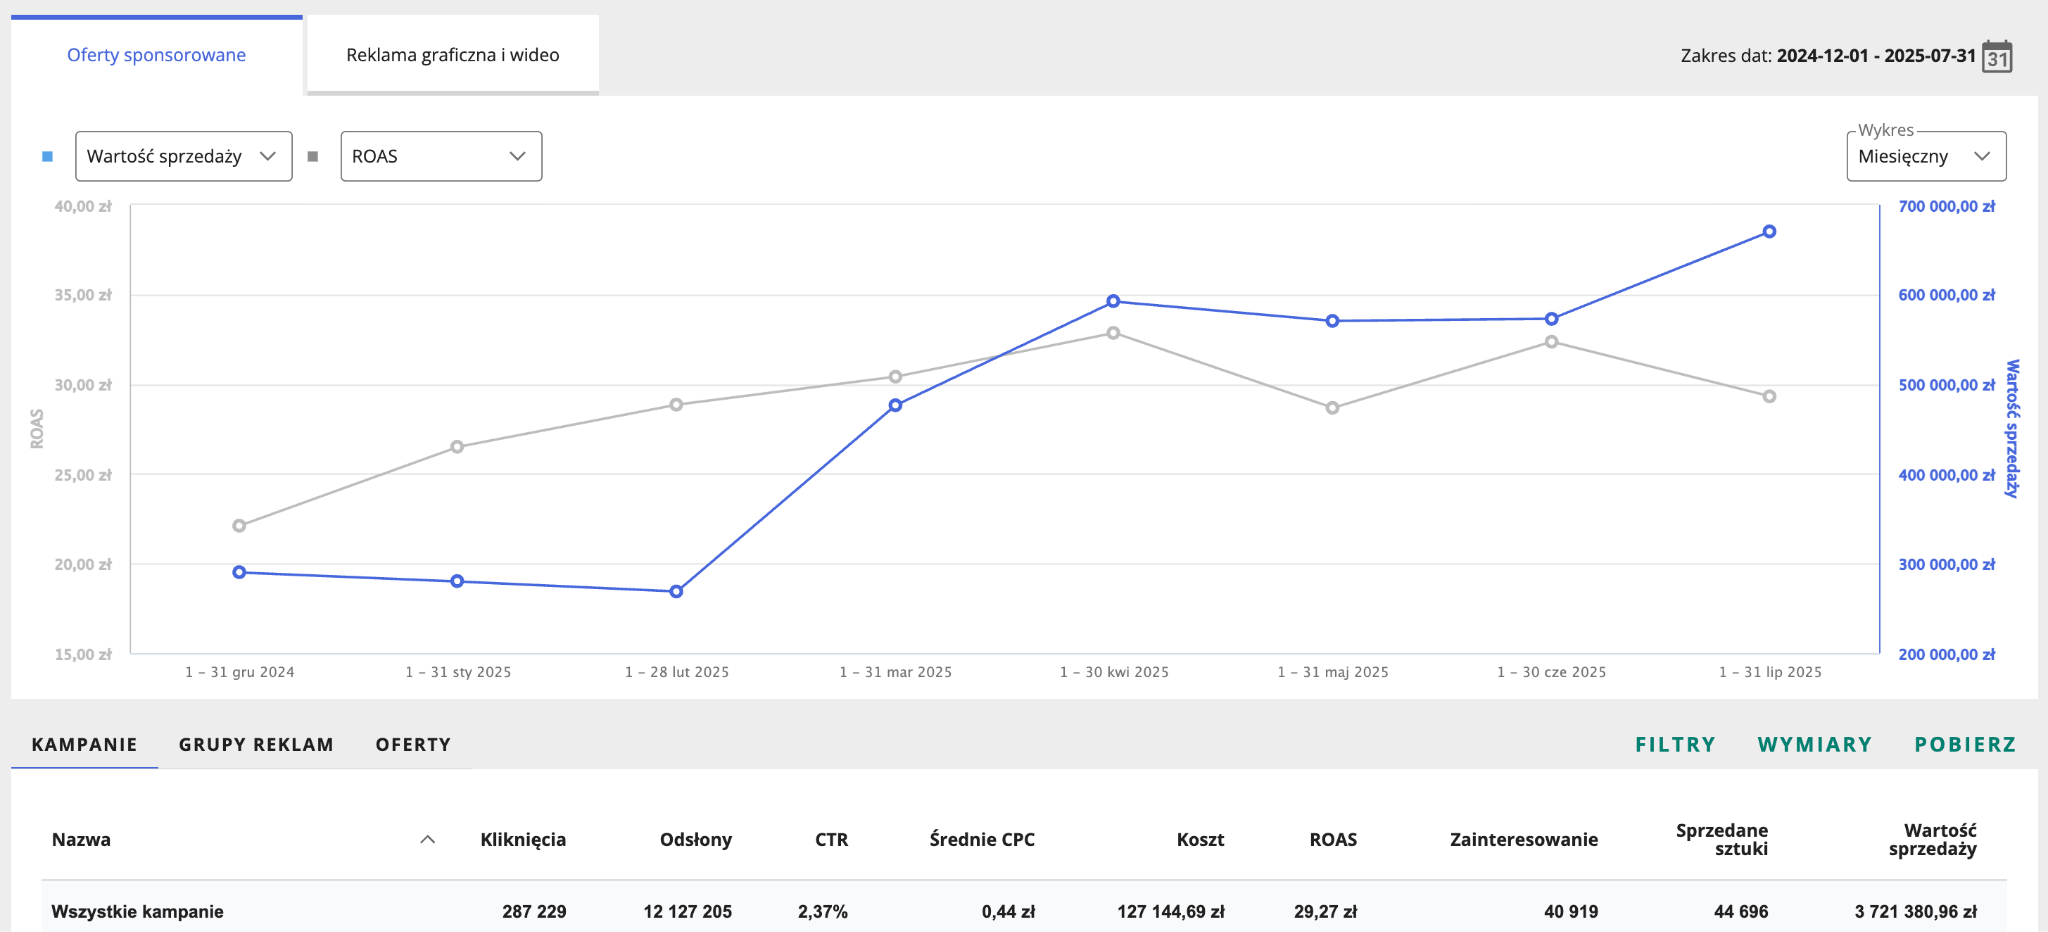Sort by CTR column header
Image resolution: width=2048 pixels, height=932 pixels.
[x=831, y=840]
